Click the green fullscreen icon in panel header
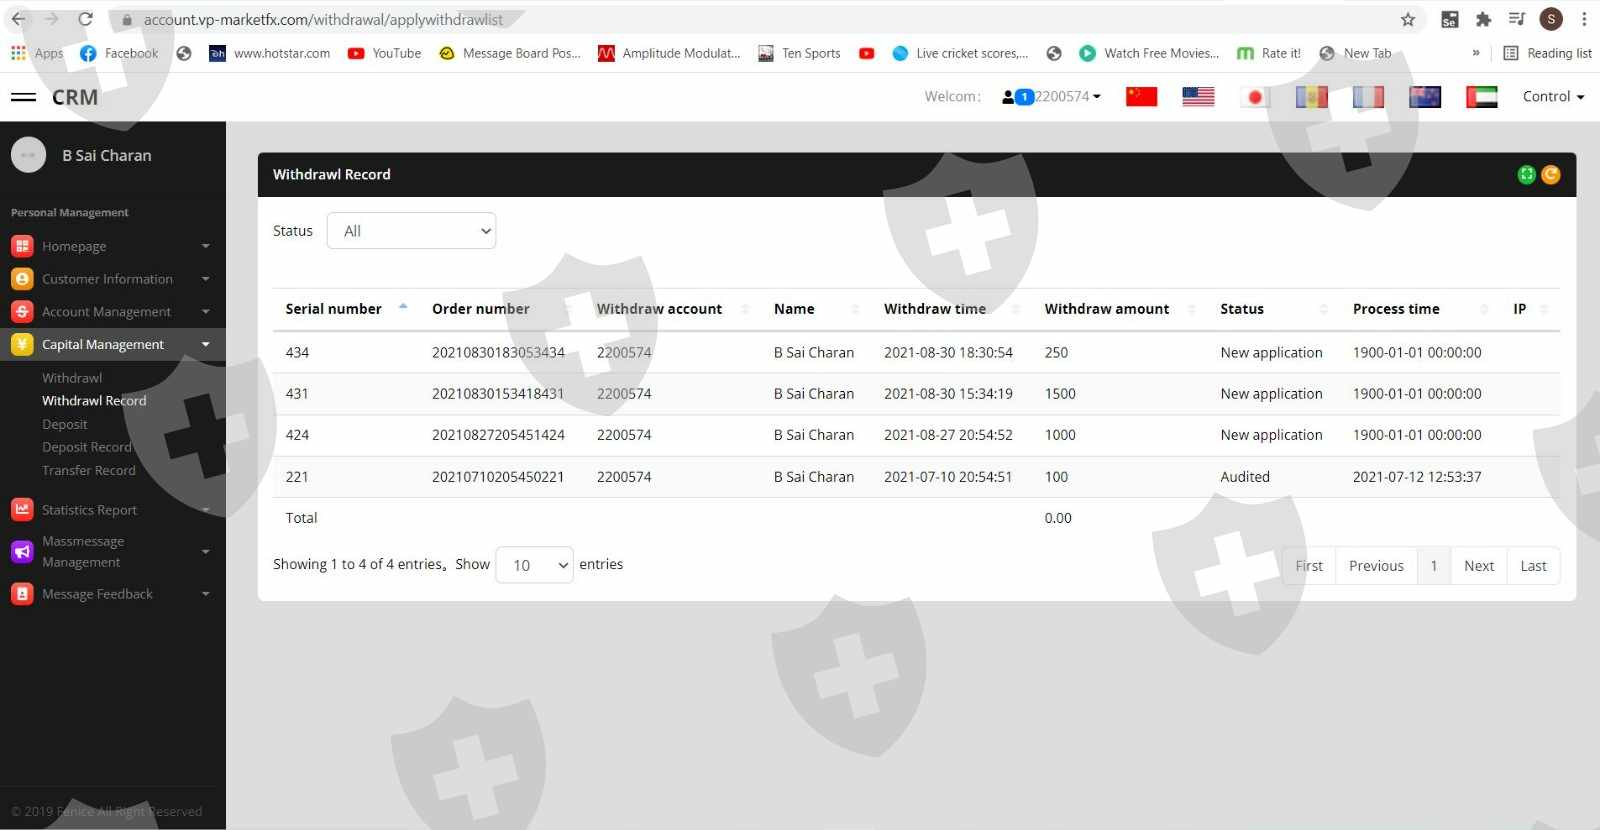The height and width of the screenshot is (830, 1600). click(1526, 175)
